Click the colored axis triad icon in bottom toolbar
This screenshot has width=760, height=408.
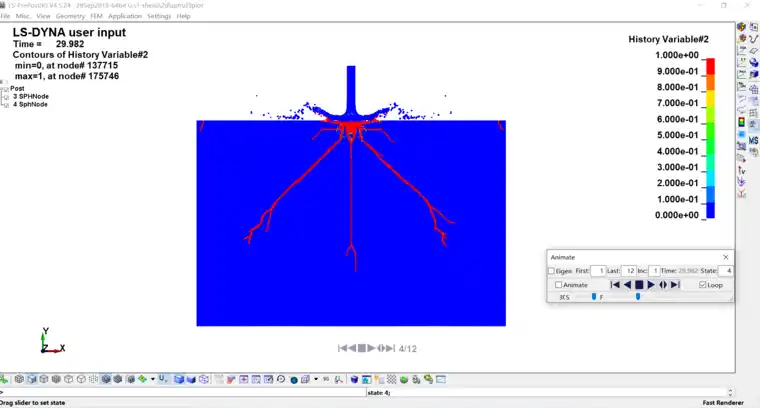338,379
